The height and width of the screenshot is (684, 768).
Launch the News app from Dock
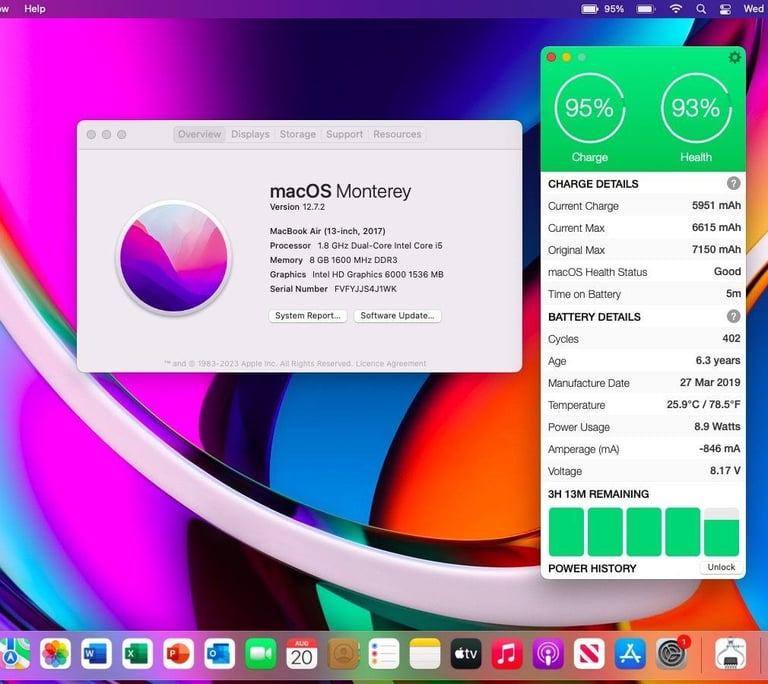589,654
